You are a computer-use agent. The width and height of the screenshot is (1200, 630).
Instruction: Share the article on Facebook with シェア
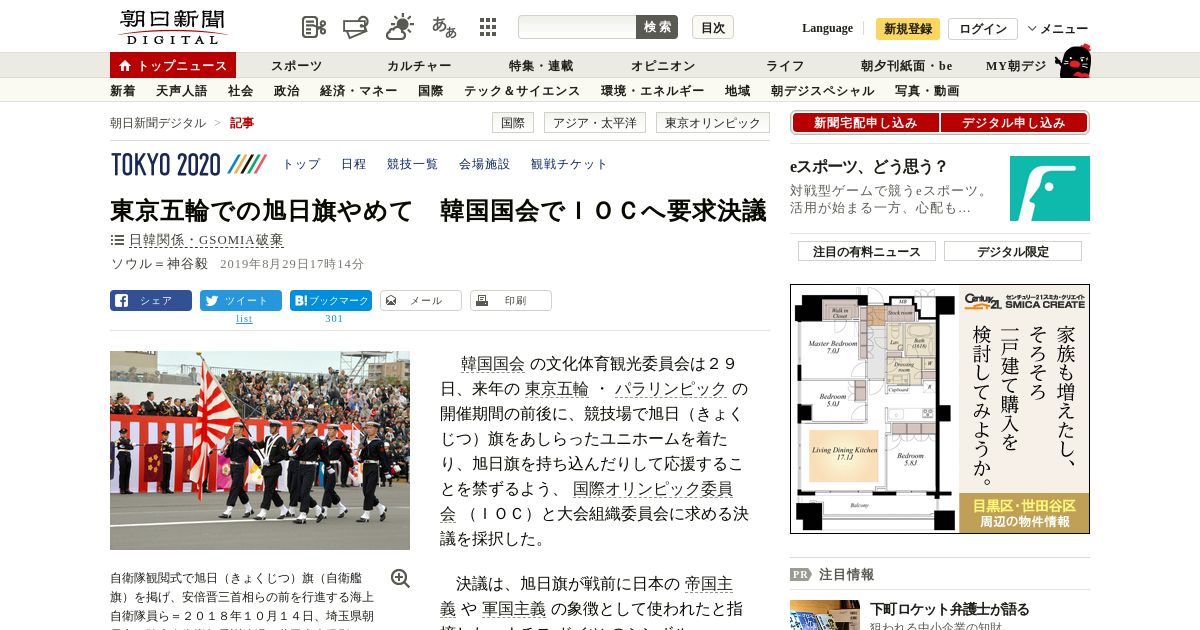point(151,300)
